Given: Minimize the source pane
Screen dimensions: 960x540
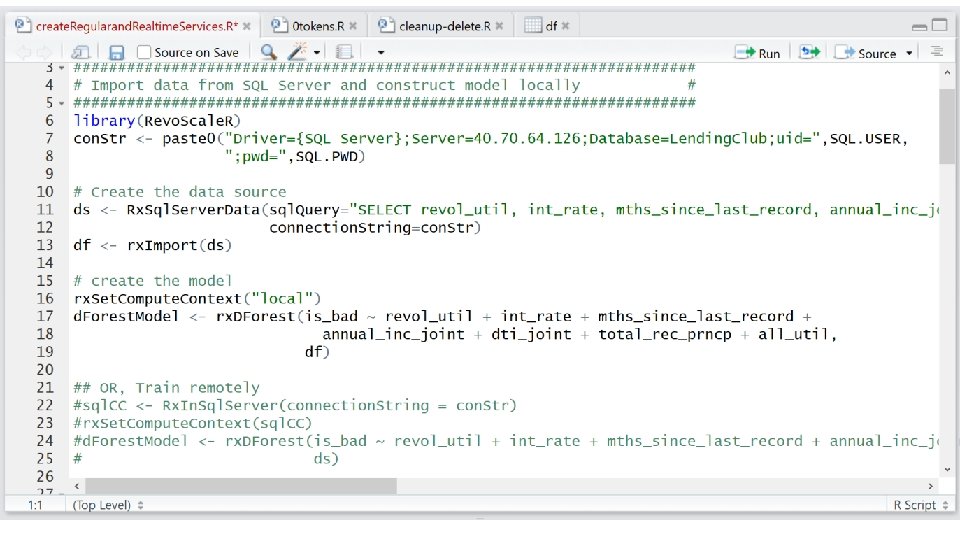Looking at the screenshot, I should coord(919,26).
